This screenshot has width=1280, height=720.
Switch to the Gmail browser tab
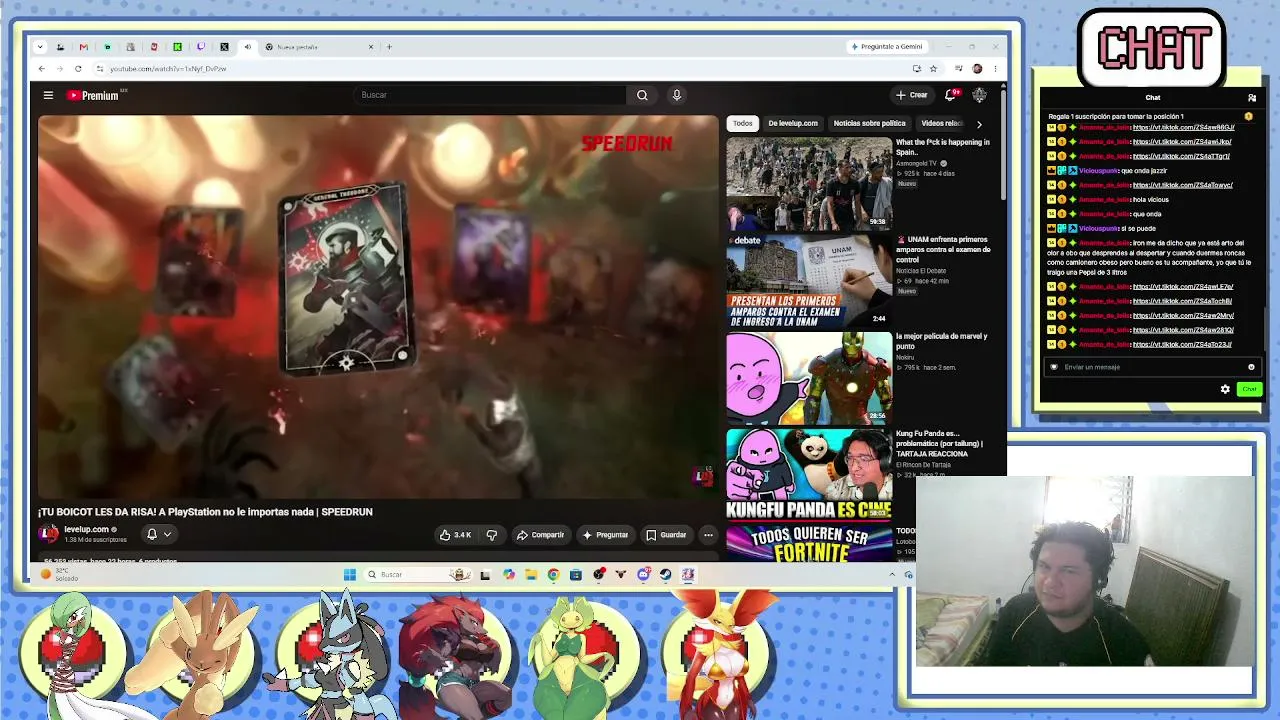83,47
